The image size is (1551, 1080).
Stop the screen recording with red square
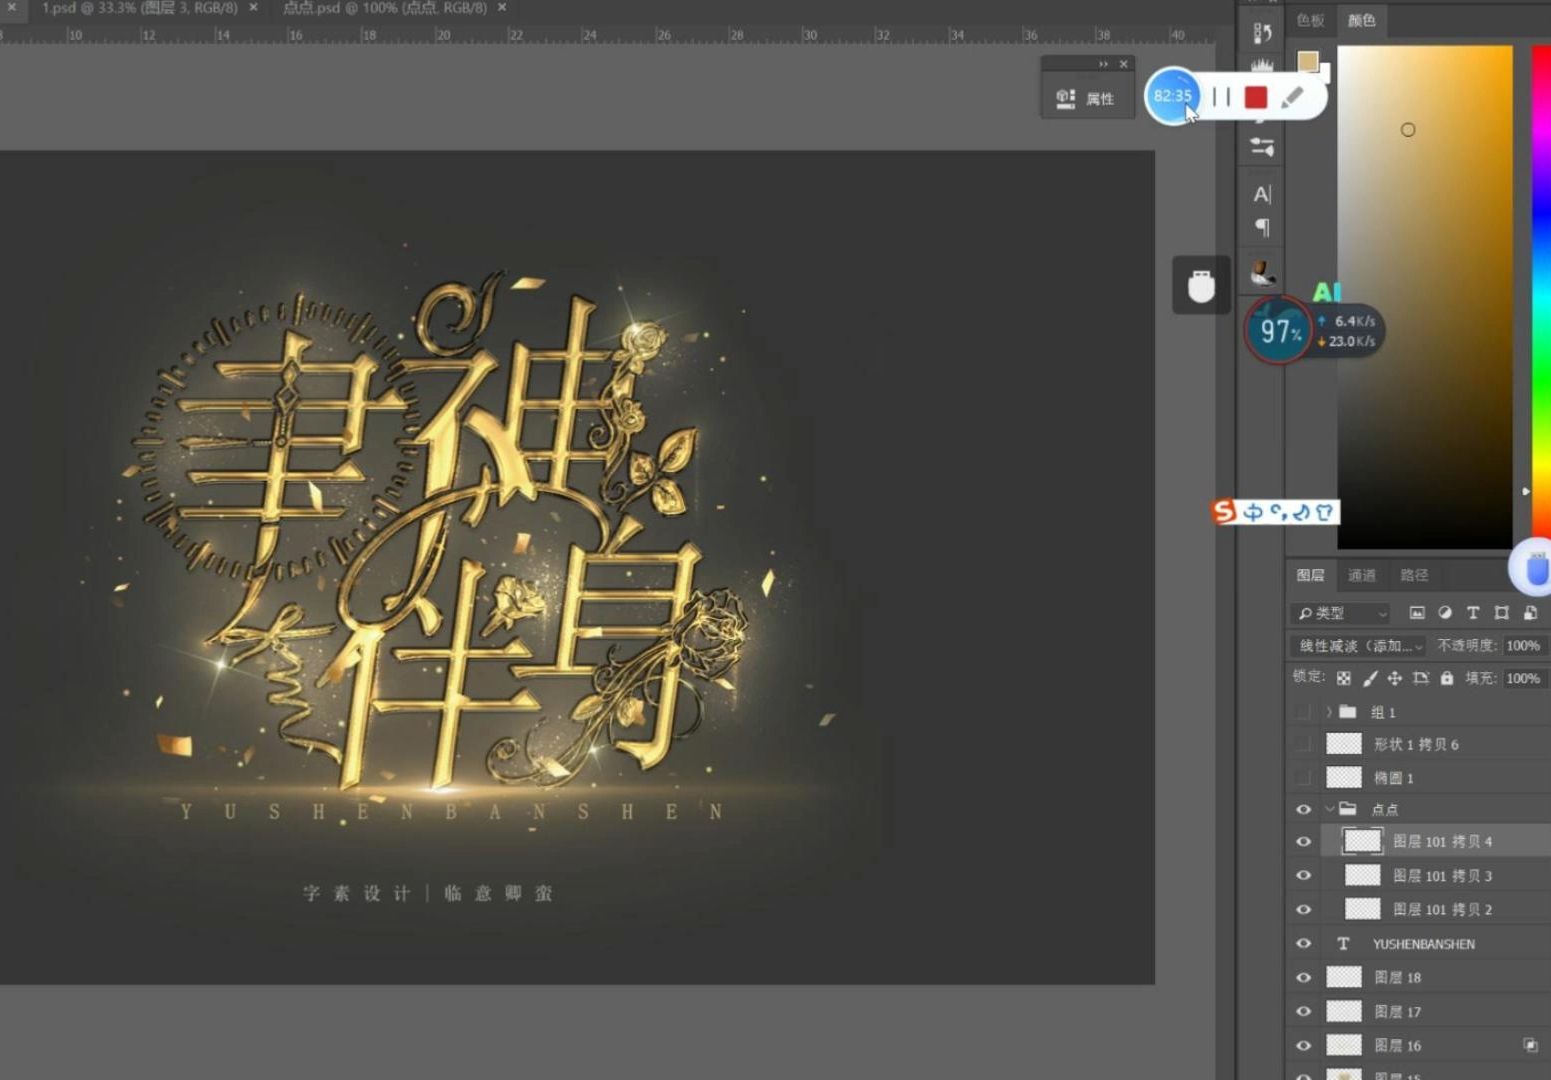1256,97
